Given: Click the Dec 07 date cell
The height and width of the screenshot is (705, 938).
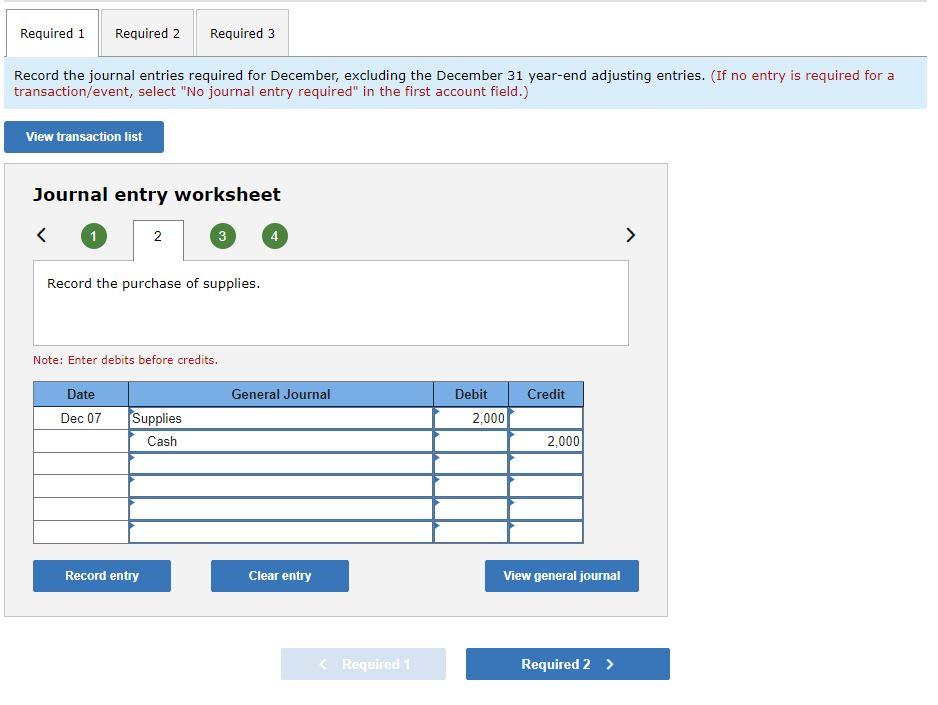Looking at the screenshot, I should tap(80, 418).
